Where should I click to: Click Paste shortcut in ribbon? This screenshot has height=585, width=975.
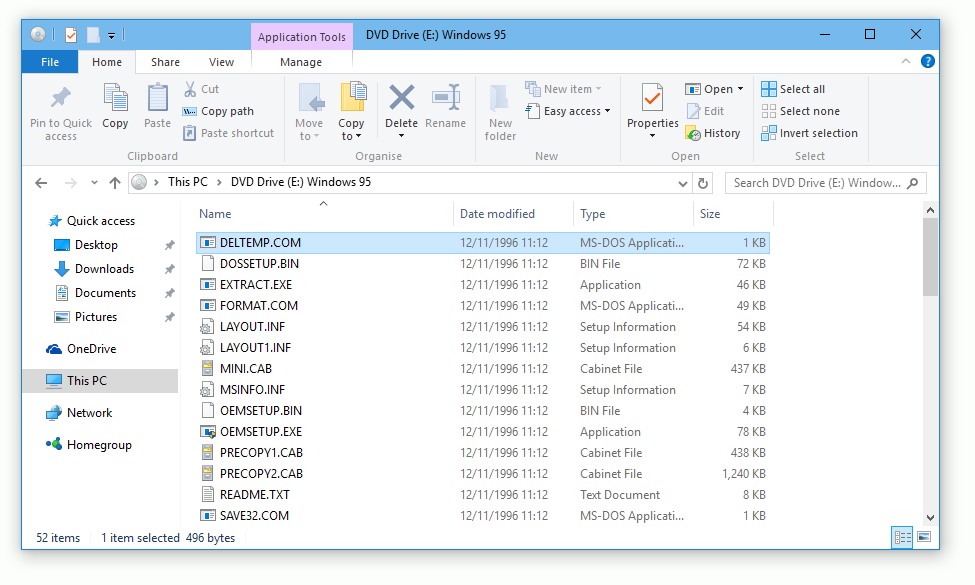pyautogui.click(x=229, y=133)
